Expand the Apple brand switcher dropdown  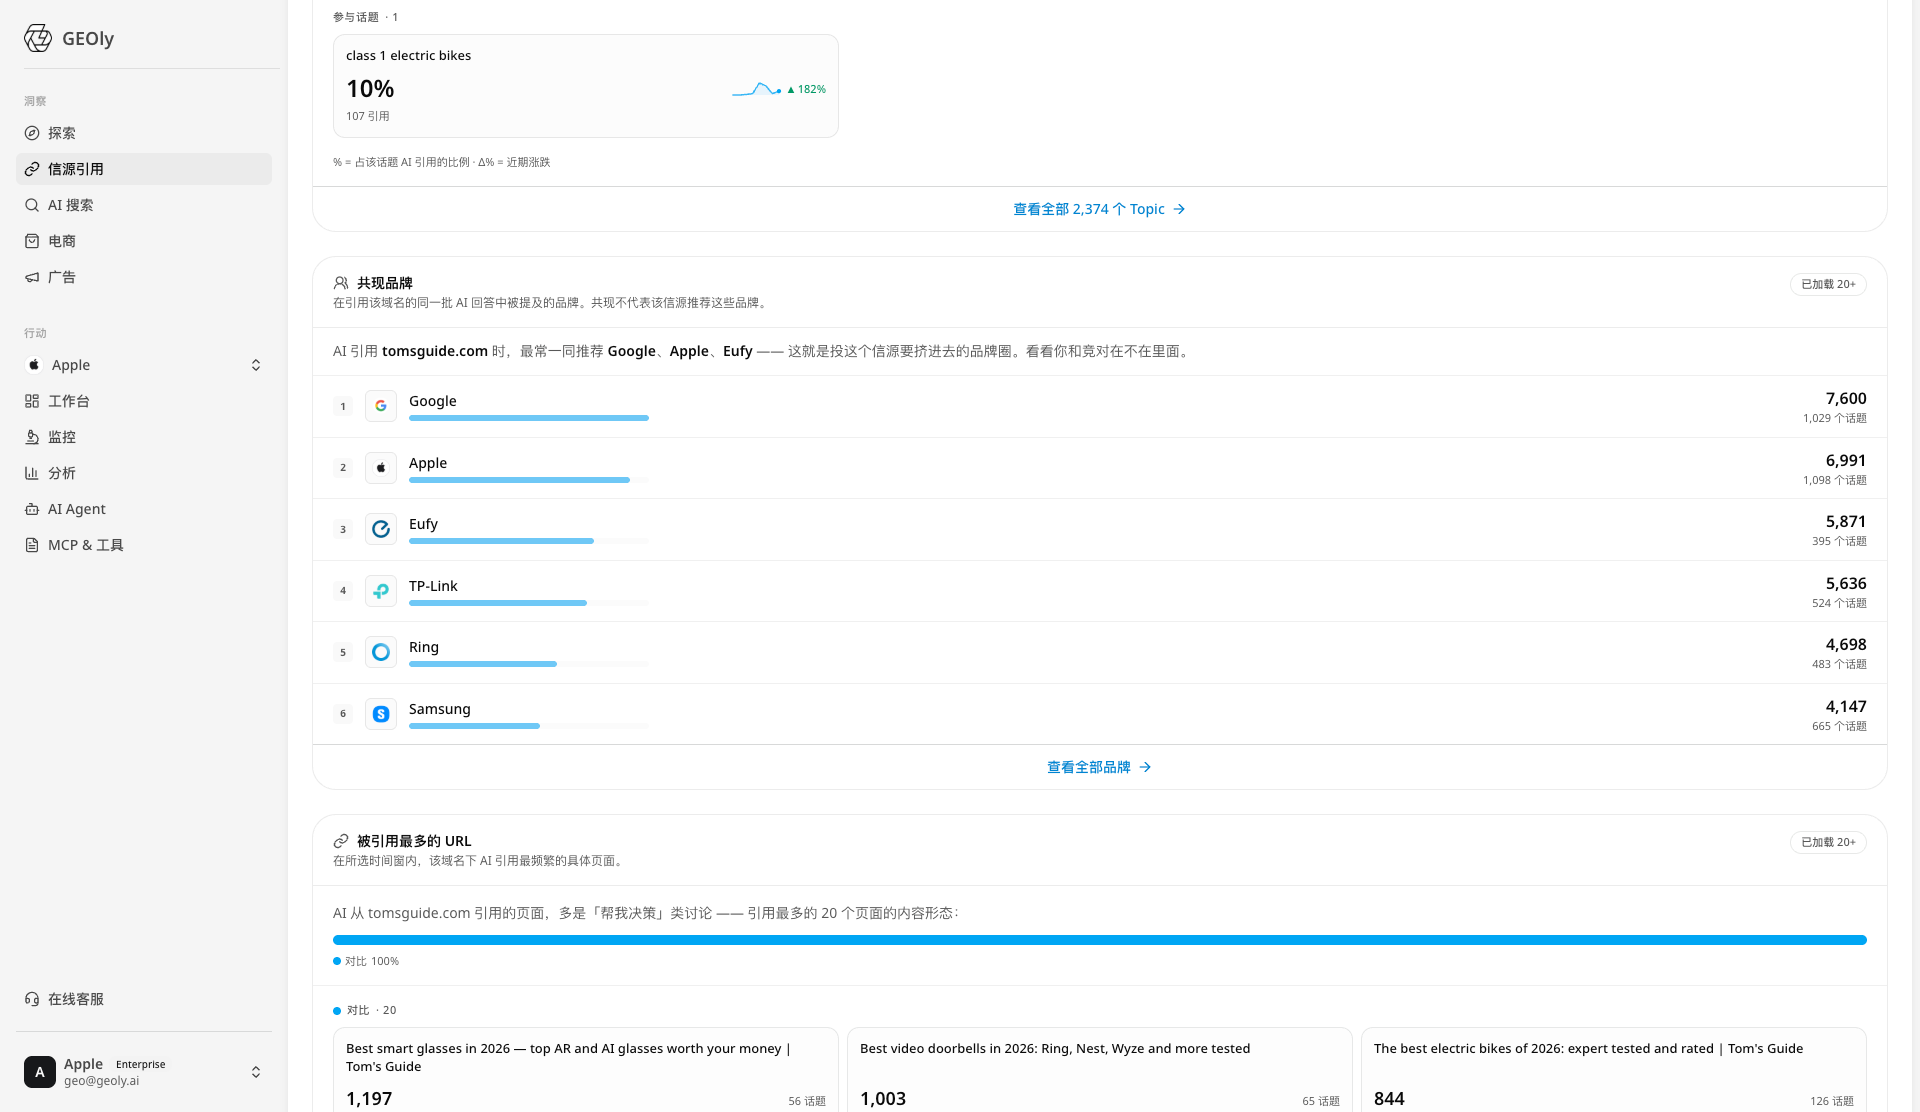click(256, 365)
